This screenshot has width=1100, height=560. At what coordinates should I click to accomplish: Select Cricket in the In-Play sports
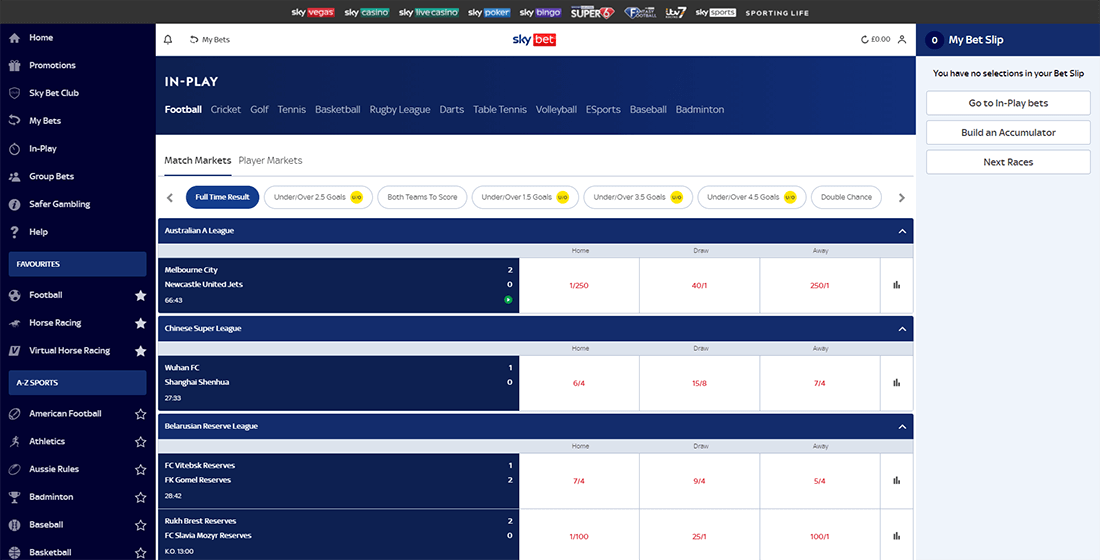pyautogui.click(x=226, y=109)
